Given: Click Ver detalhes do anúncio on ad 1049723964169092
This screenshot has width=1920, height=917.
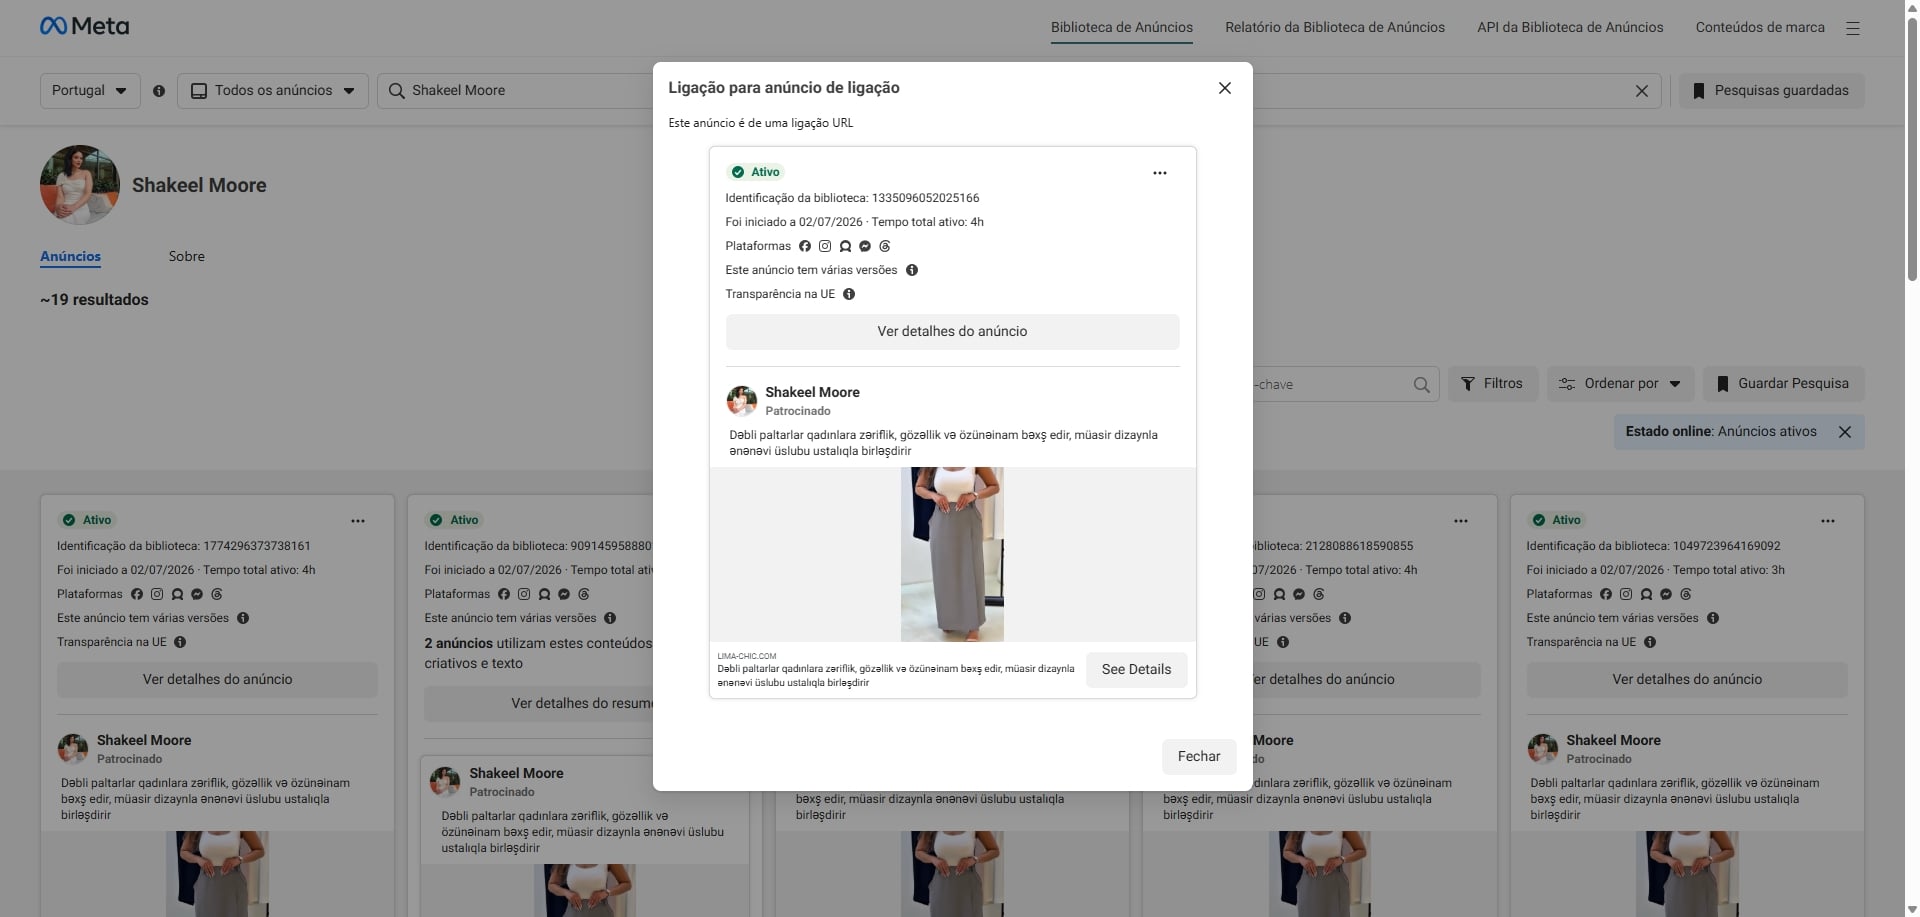Looking at the screenshot, I should 1687,680.
